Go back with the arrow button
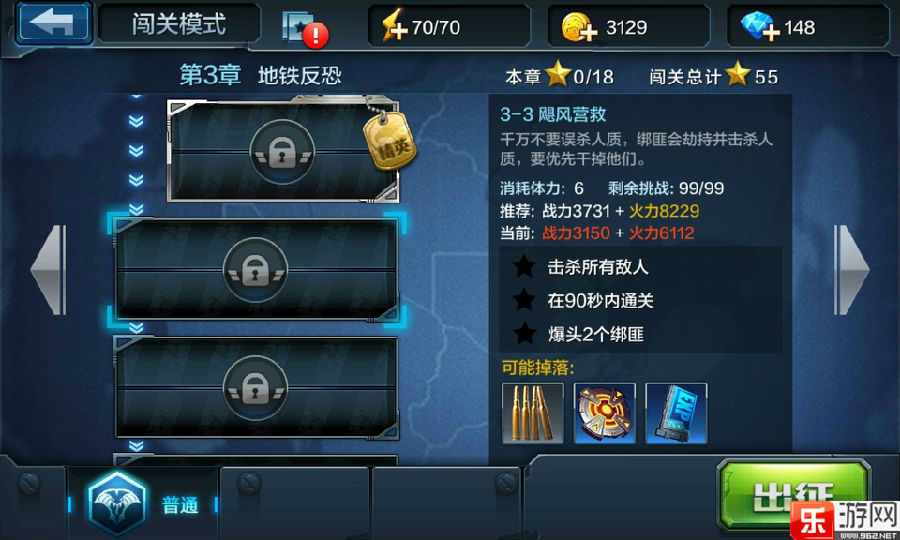The image size is (900, 540). click(53, 23)
